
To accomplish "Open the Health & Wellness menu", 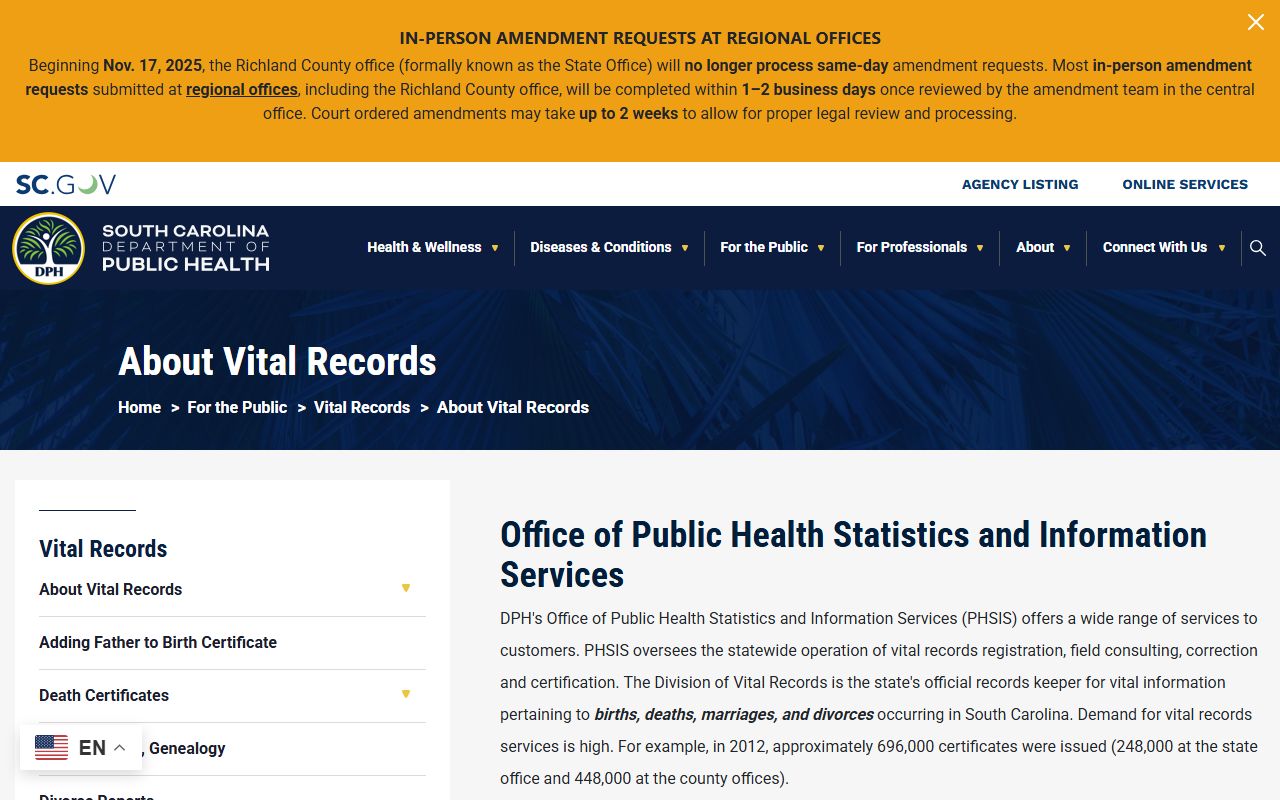I will coord(424,247).
